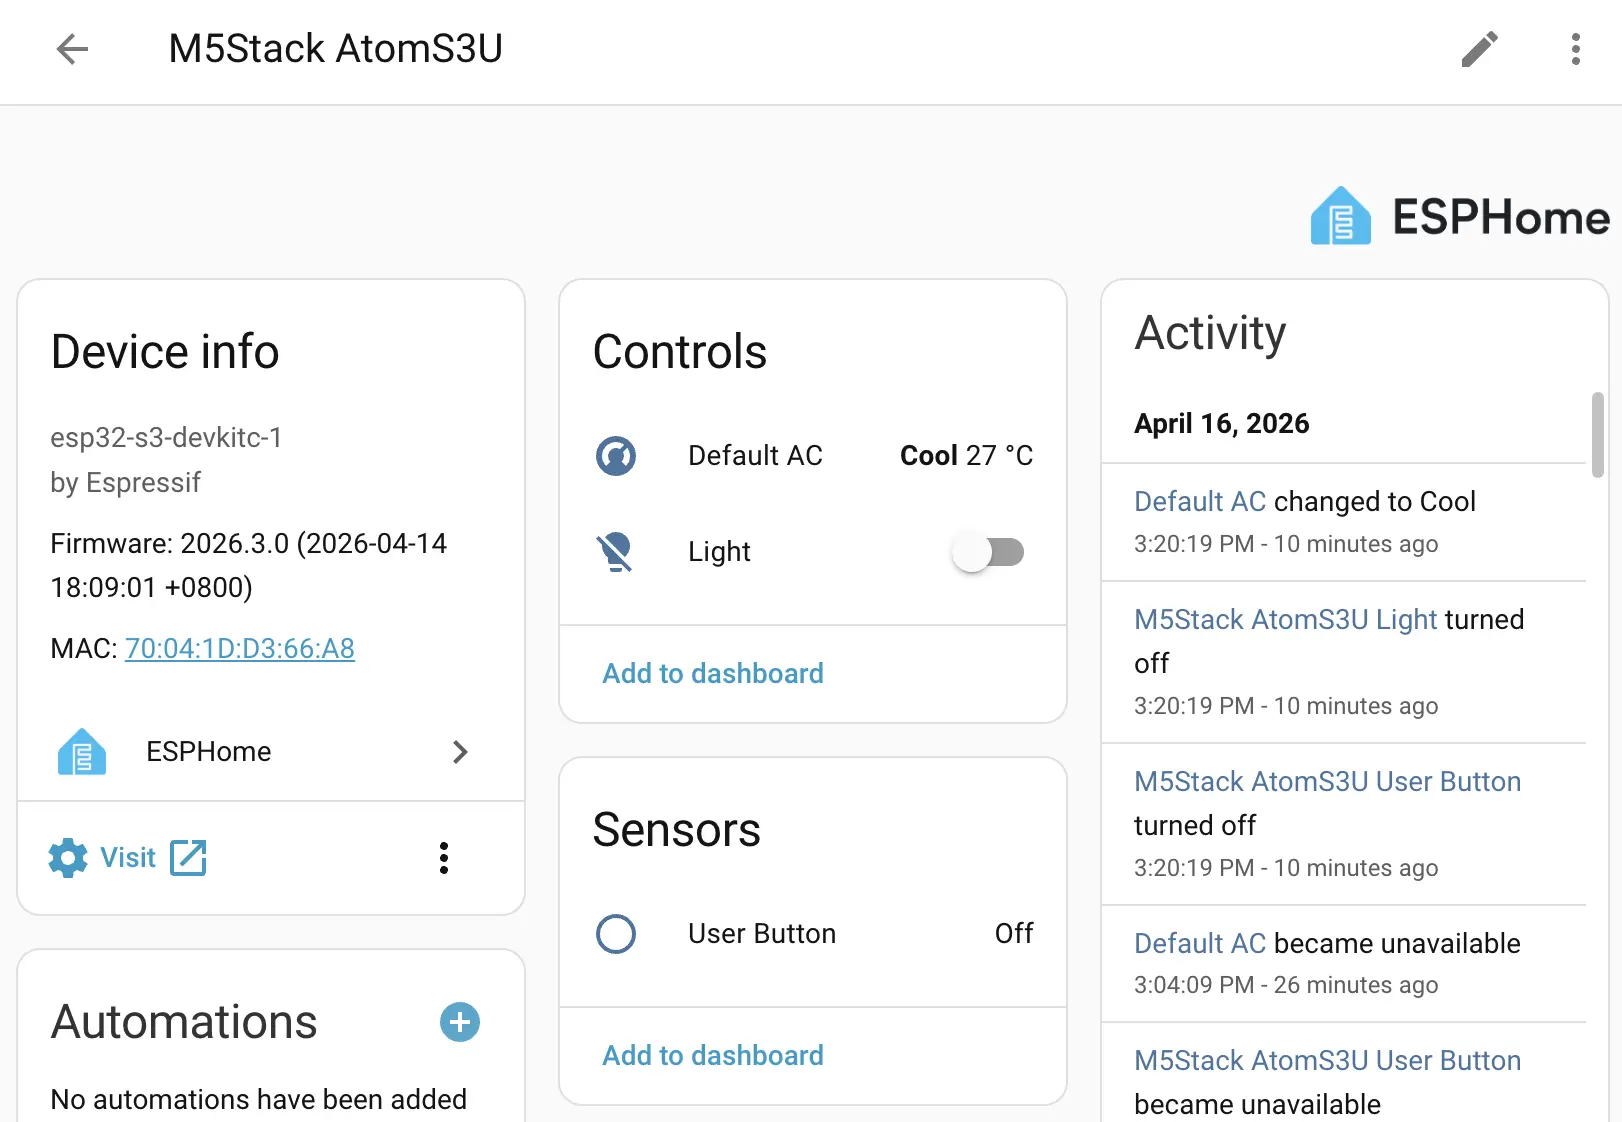This screenshot has width=1622, height=1122.
Task: Open Visit external link
Action: [x=188, y=858]
